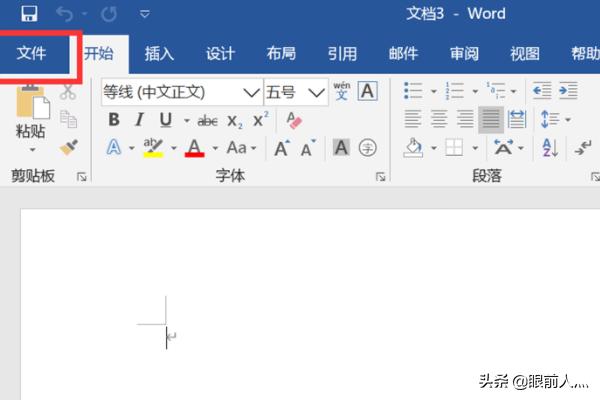The height and width of the screenshot is (400, 600).
Task: Open the Text Effects dropdown arrow
Action: [132, 148]
